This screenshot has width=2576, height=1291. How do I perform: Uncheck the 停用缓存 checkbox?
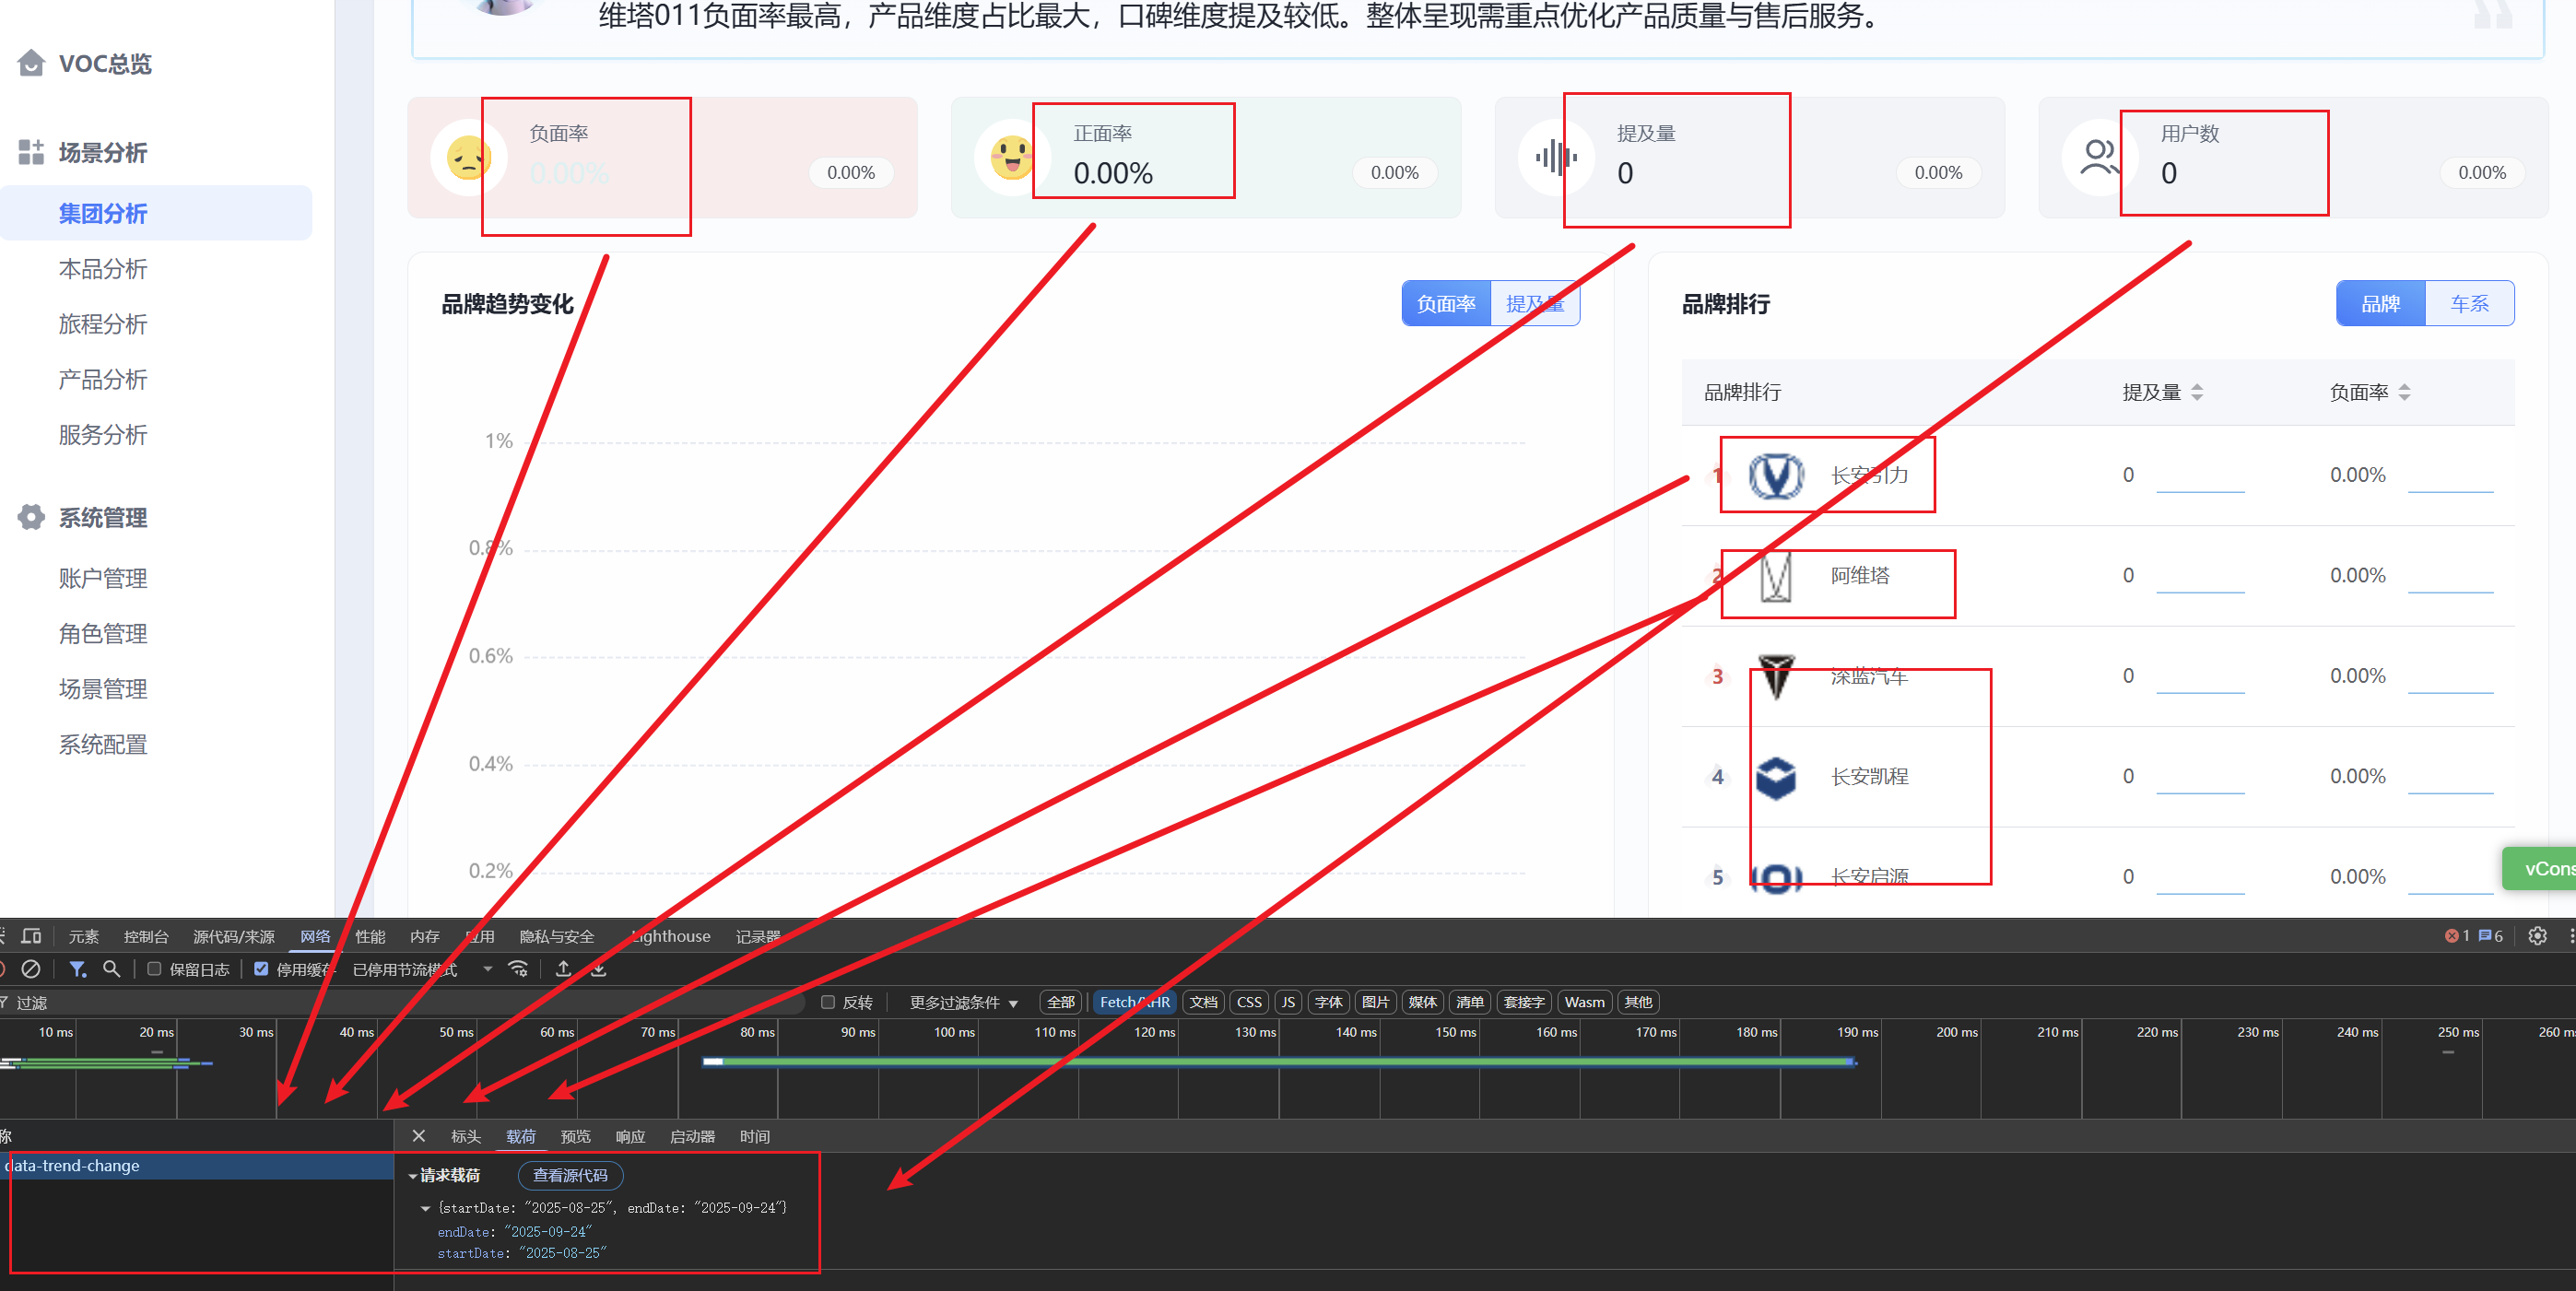261,969
